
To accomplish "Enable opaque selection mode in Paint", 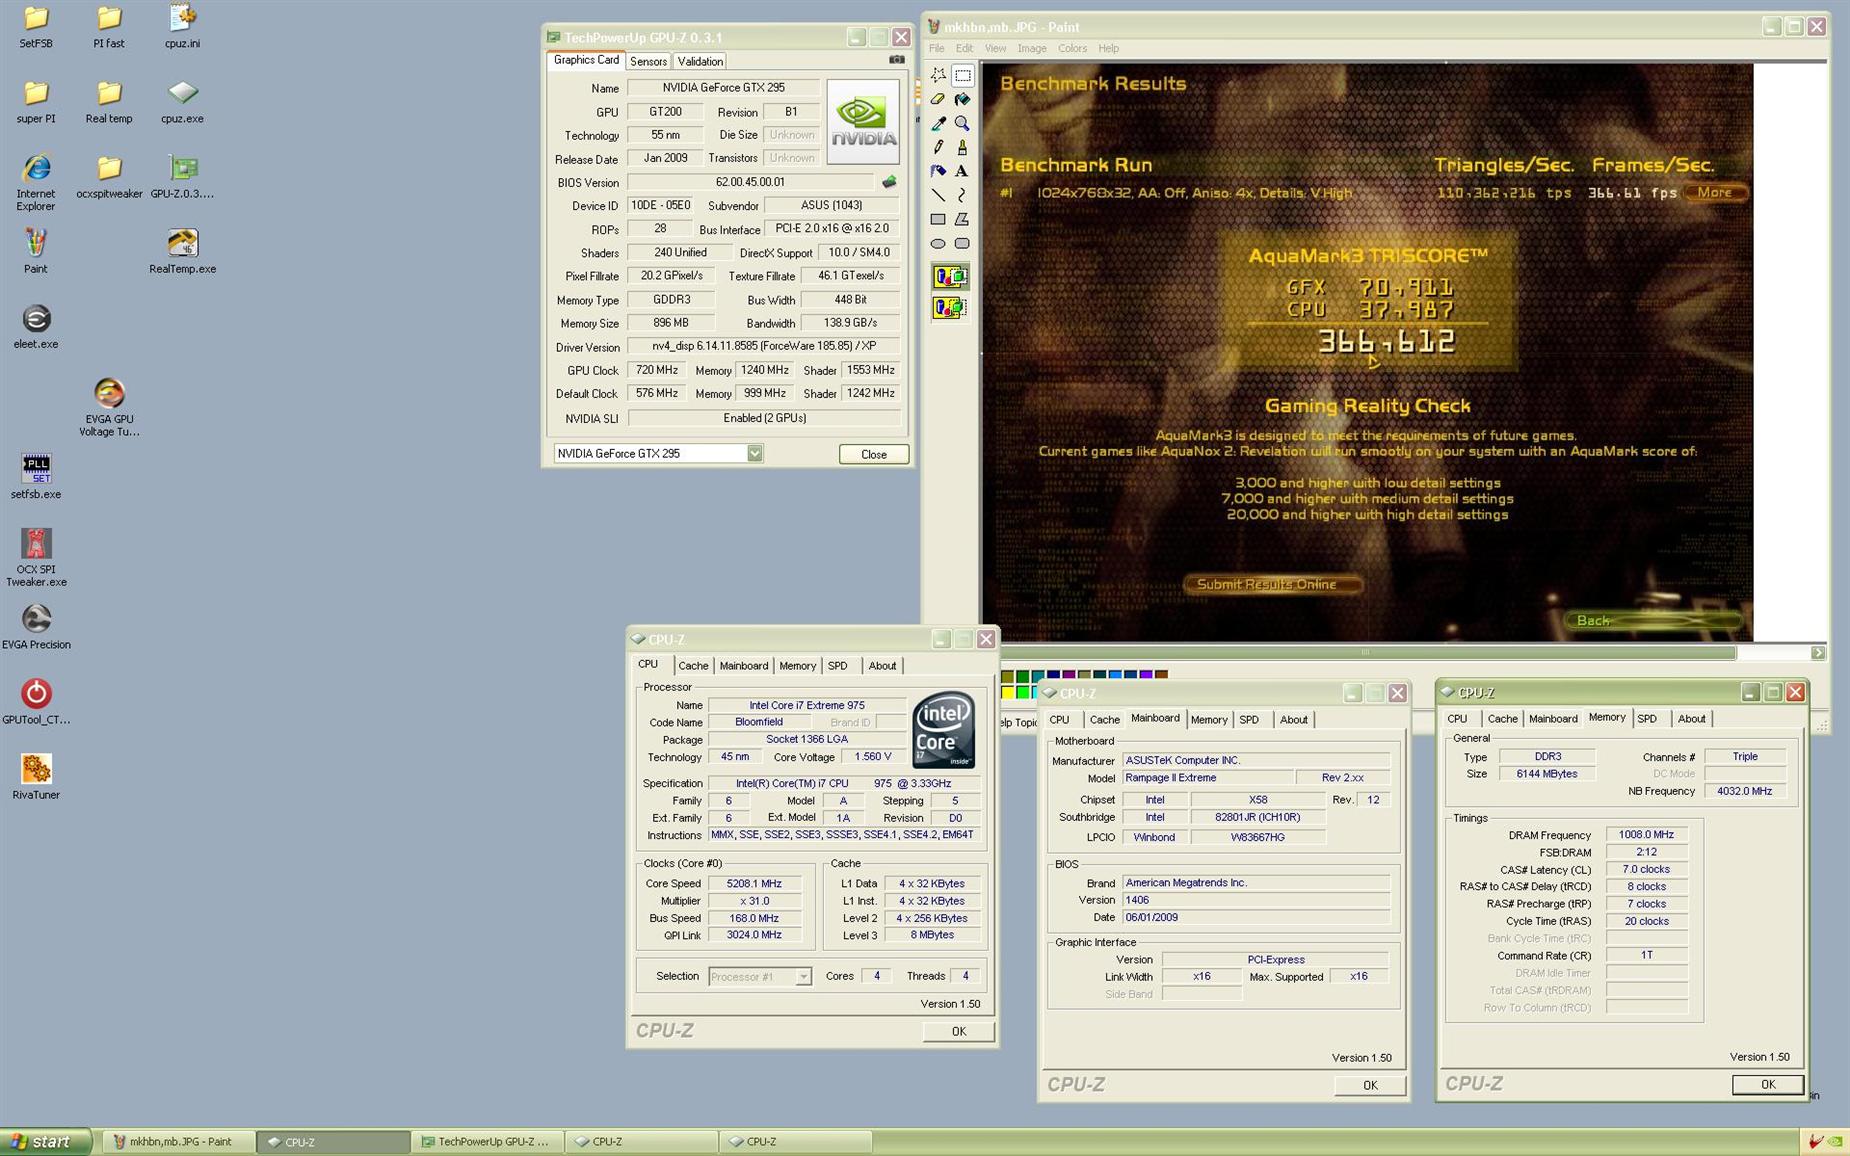I will (949, 277).
